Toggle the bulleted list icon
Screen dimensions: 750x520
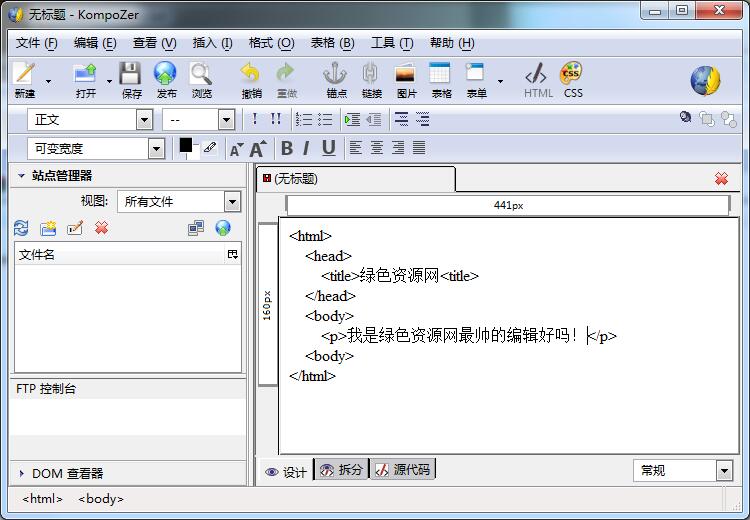(x=325, y=119)
